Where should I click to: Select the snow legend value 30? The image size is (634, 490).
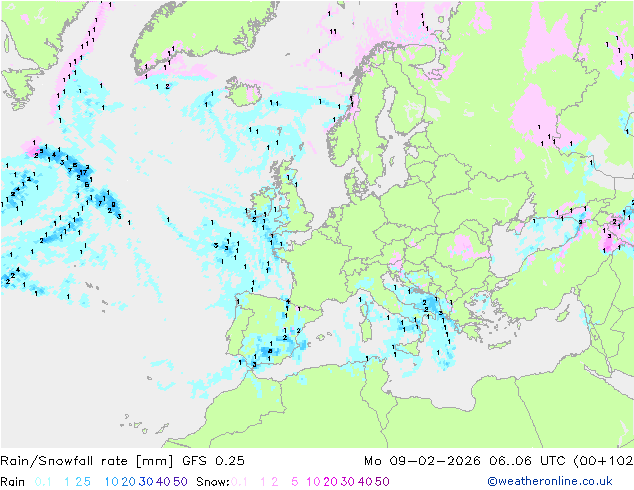348,482
